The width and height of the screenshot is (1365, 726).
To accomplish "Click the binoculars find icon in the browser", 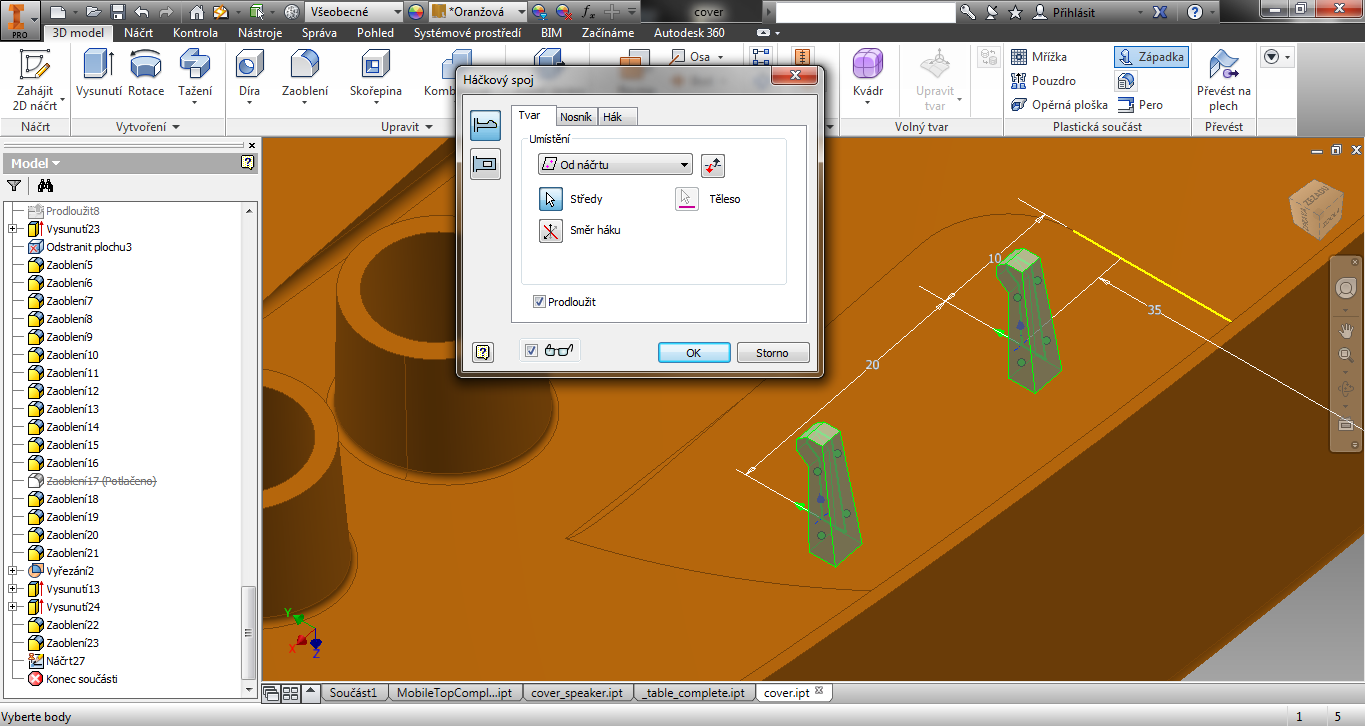I will pos(45,186).
